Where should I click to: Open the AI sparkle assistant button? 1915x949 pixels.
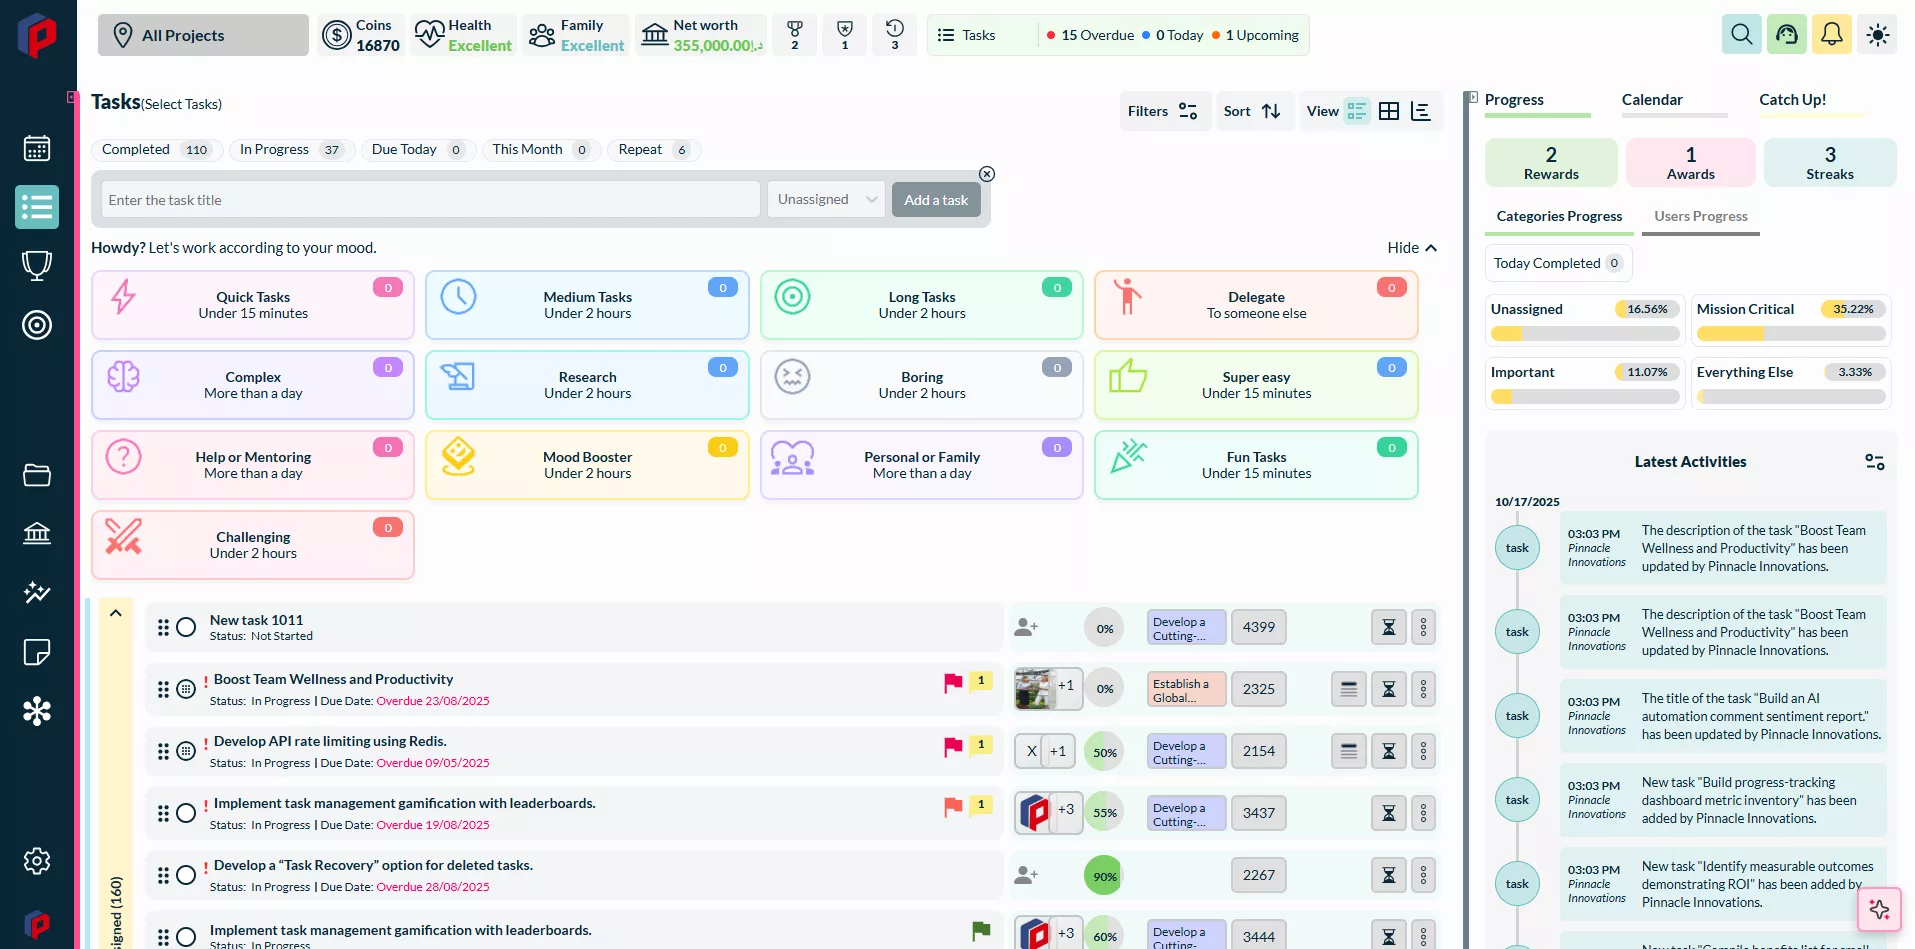[x=1879, y=909]
